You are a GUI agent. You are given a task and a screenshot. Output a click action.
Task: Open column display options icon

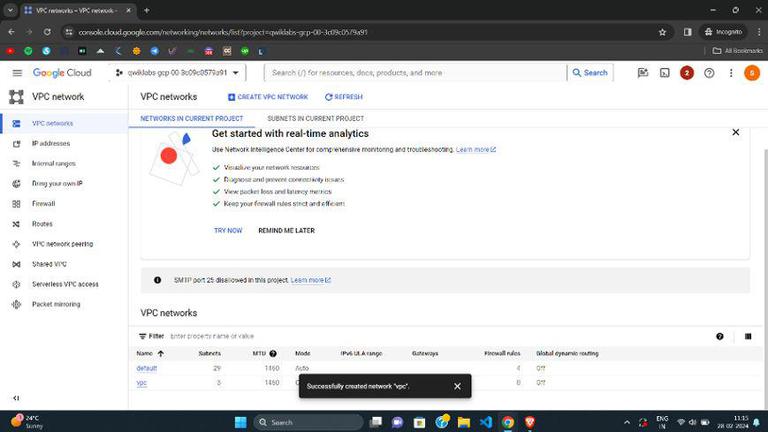[748, 336]
